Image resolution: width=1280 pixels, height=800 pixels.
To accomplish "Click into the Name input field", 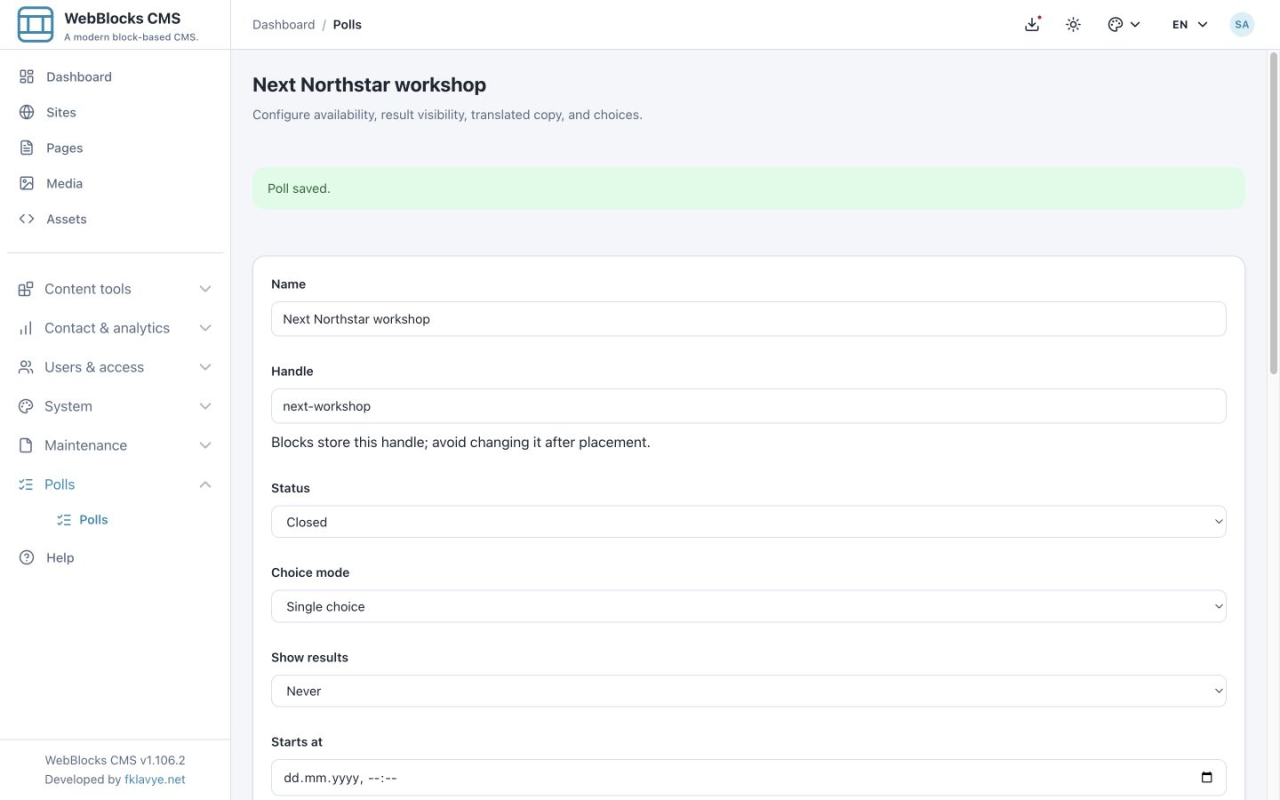I will coord(748,319).
